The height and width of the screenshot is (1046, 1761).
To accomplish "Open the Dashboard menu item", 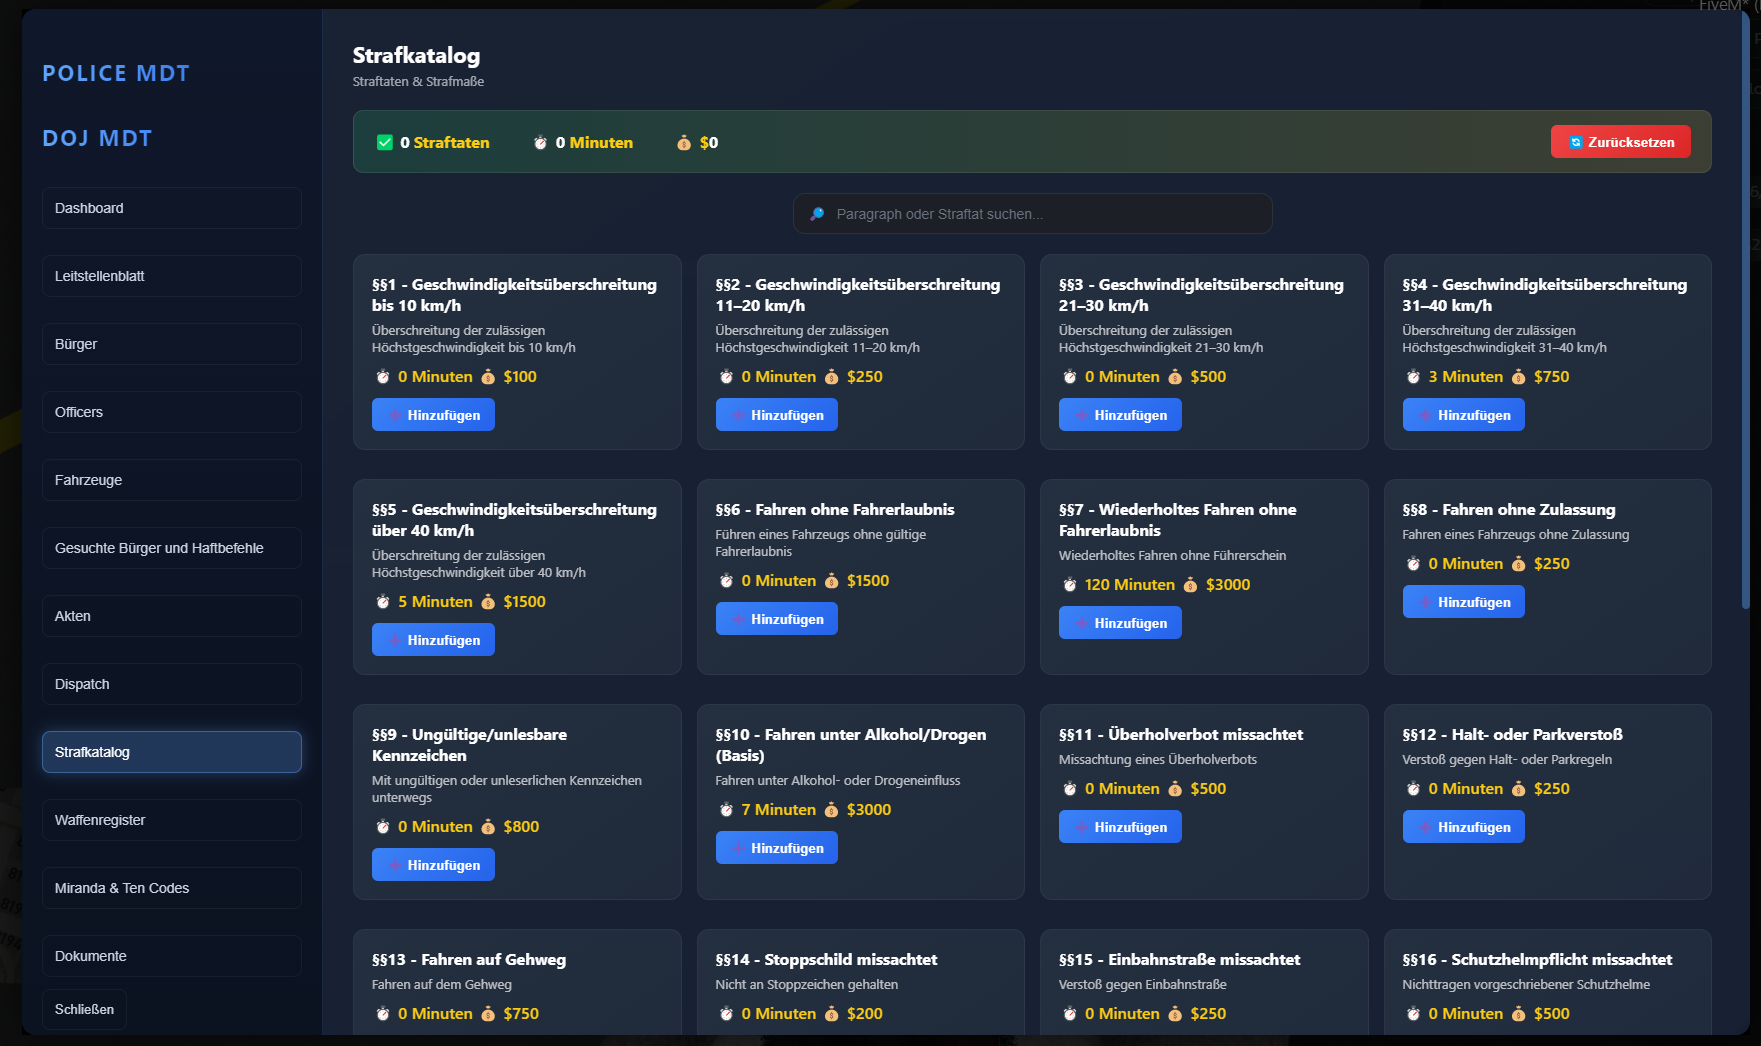I will 171,208.
